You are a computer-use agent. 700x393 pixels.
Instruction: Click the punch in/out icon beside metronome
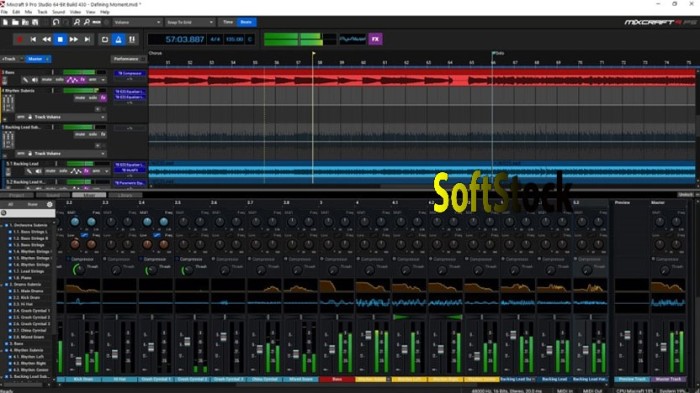[x=132, y=39]
